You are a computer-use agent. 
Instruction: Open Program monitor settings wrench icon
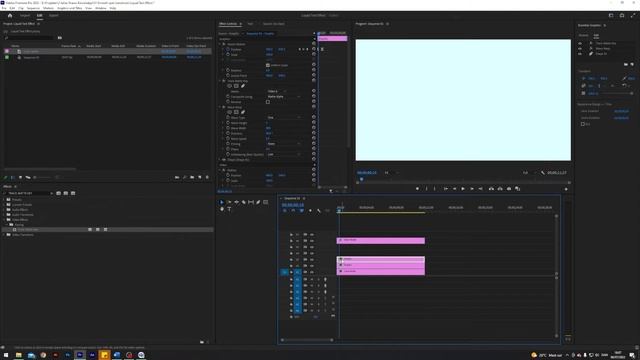(x=543, y=173)
